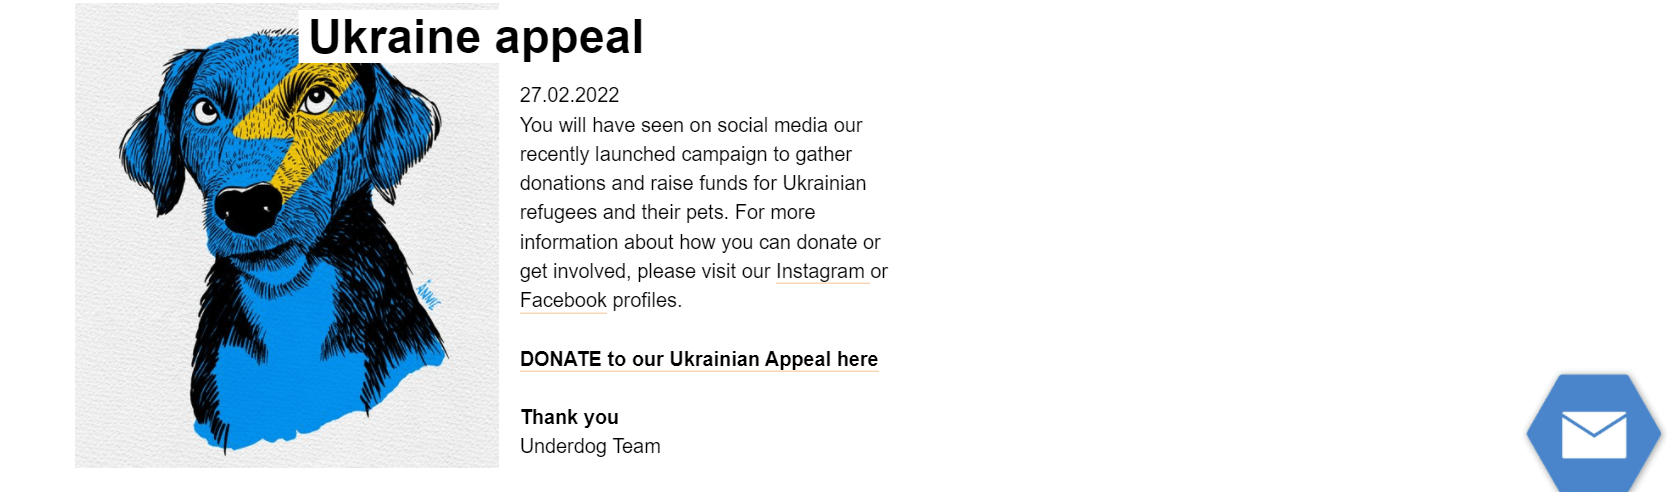The image size is (1667, 492).
Task: Click the artist signature beside the dog
Action: pyautogui.click(x=428, y=293)
